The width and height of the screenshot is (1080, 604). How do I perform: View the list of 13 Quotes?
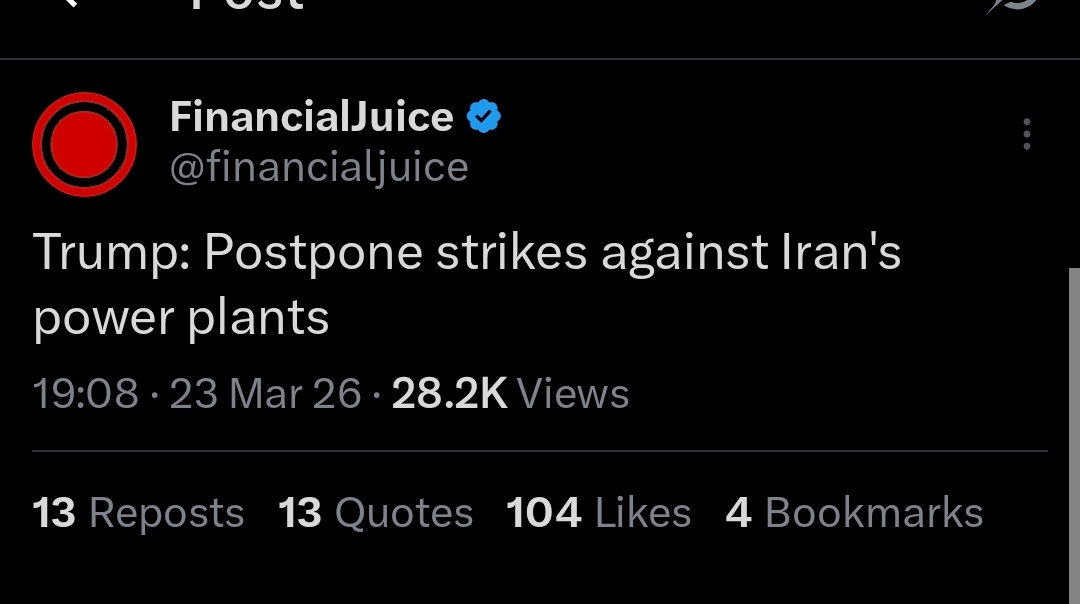tap(375, 513)
